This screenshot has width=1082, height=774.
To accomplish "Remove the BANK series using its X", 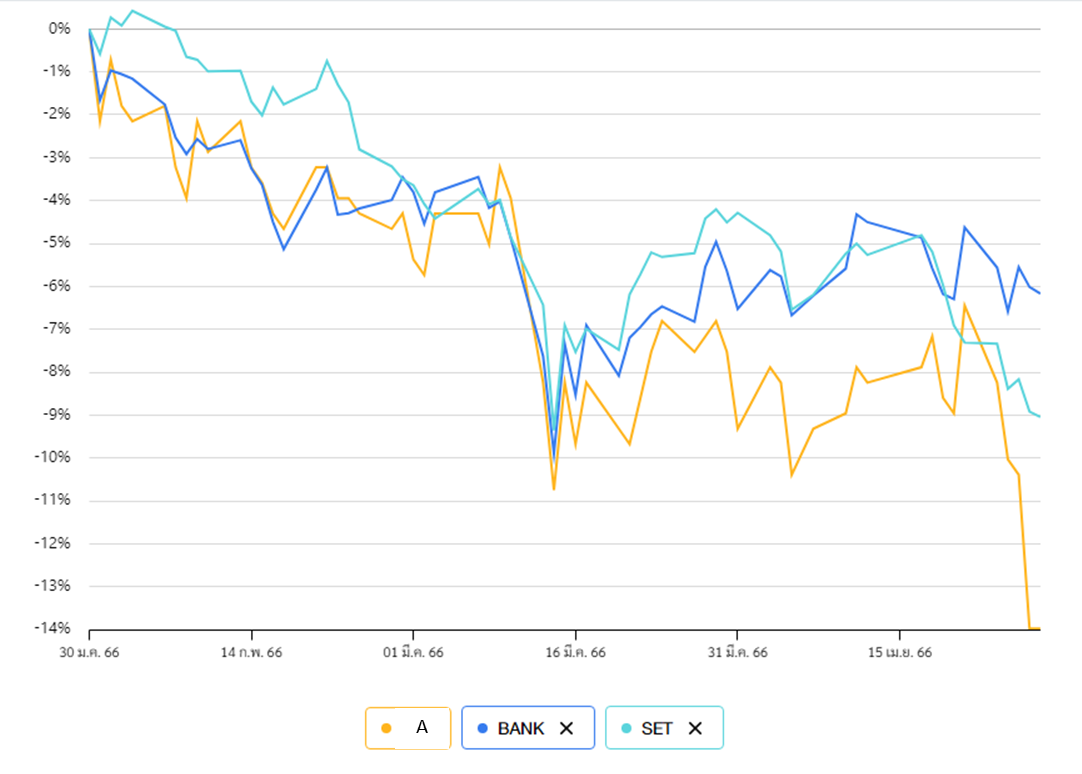I will click(x=566, y=728).
